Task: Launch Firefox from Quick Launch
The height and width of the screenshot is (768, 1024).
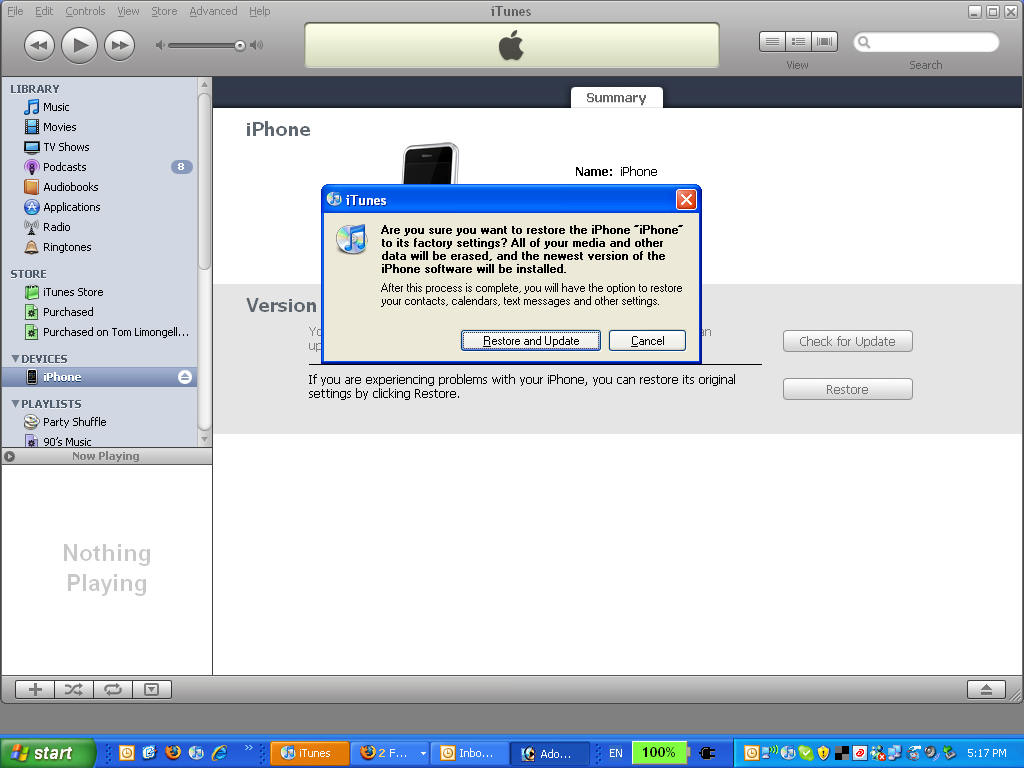Action: pos(173,752)
